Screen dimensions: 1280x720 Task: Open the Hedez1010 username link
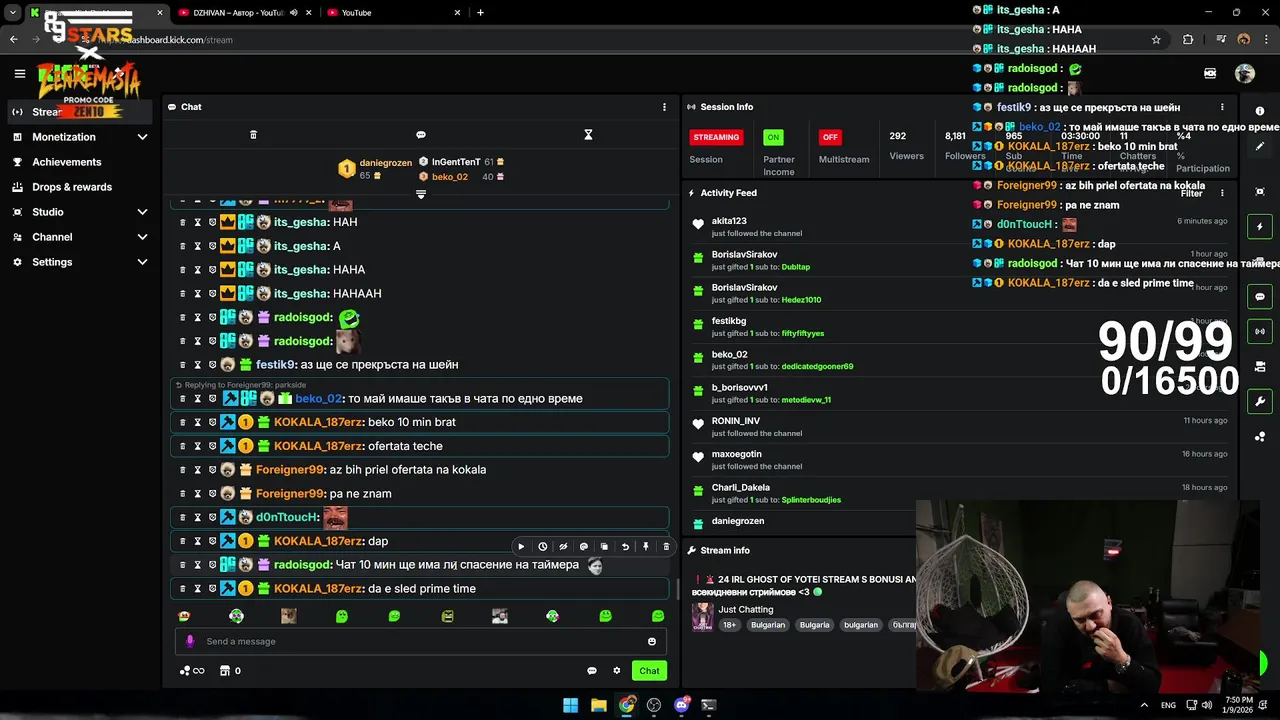click(x=801, y=300)
